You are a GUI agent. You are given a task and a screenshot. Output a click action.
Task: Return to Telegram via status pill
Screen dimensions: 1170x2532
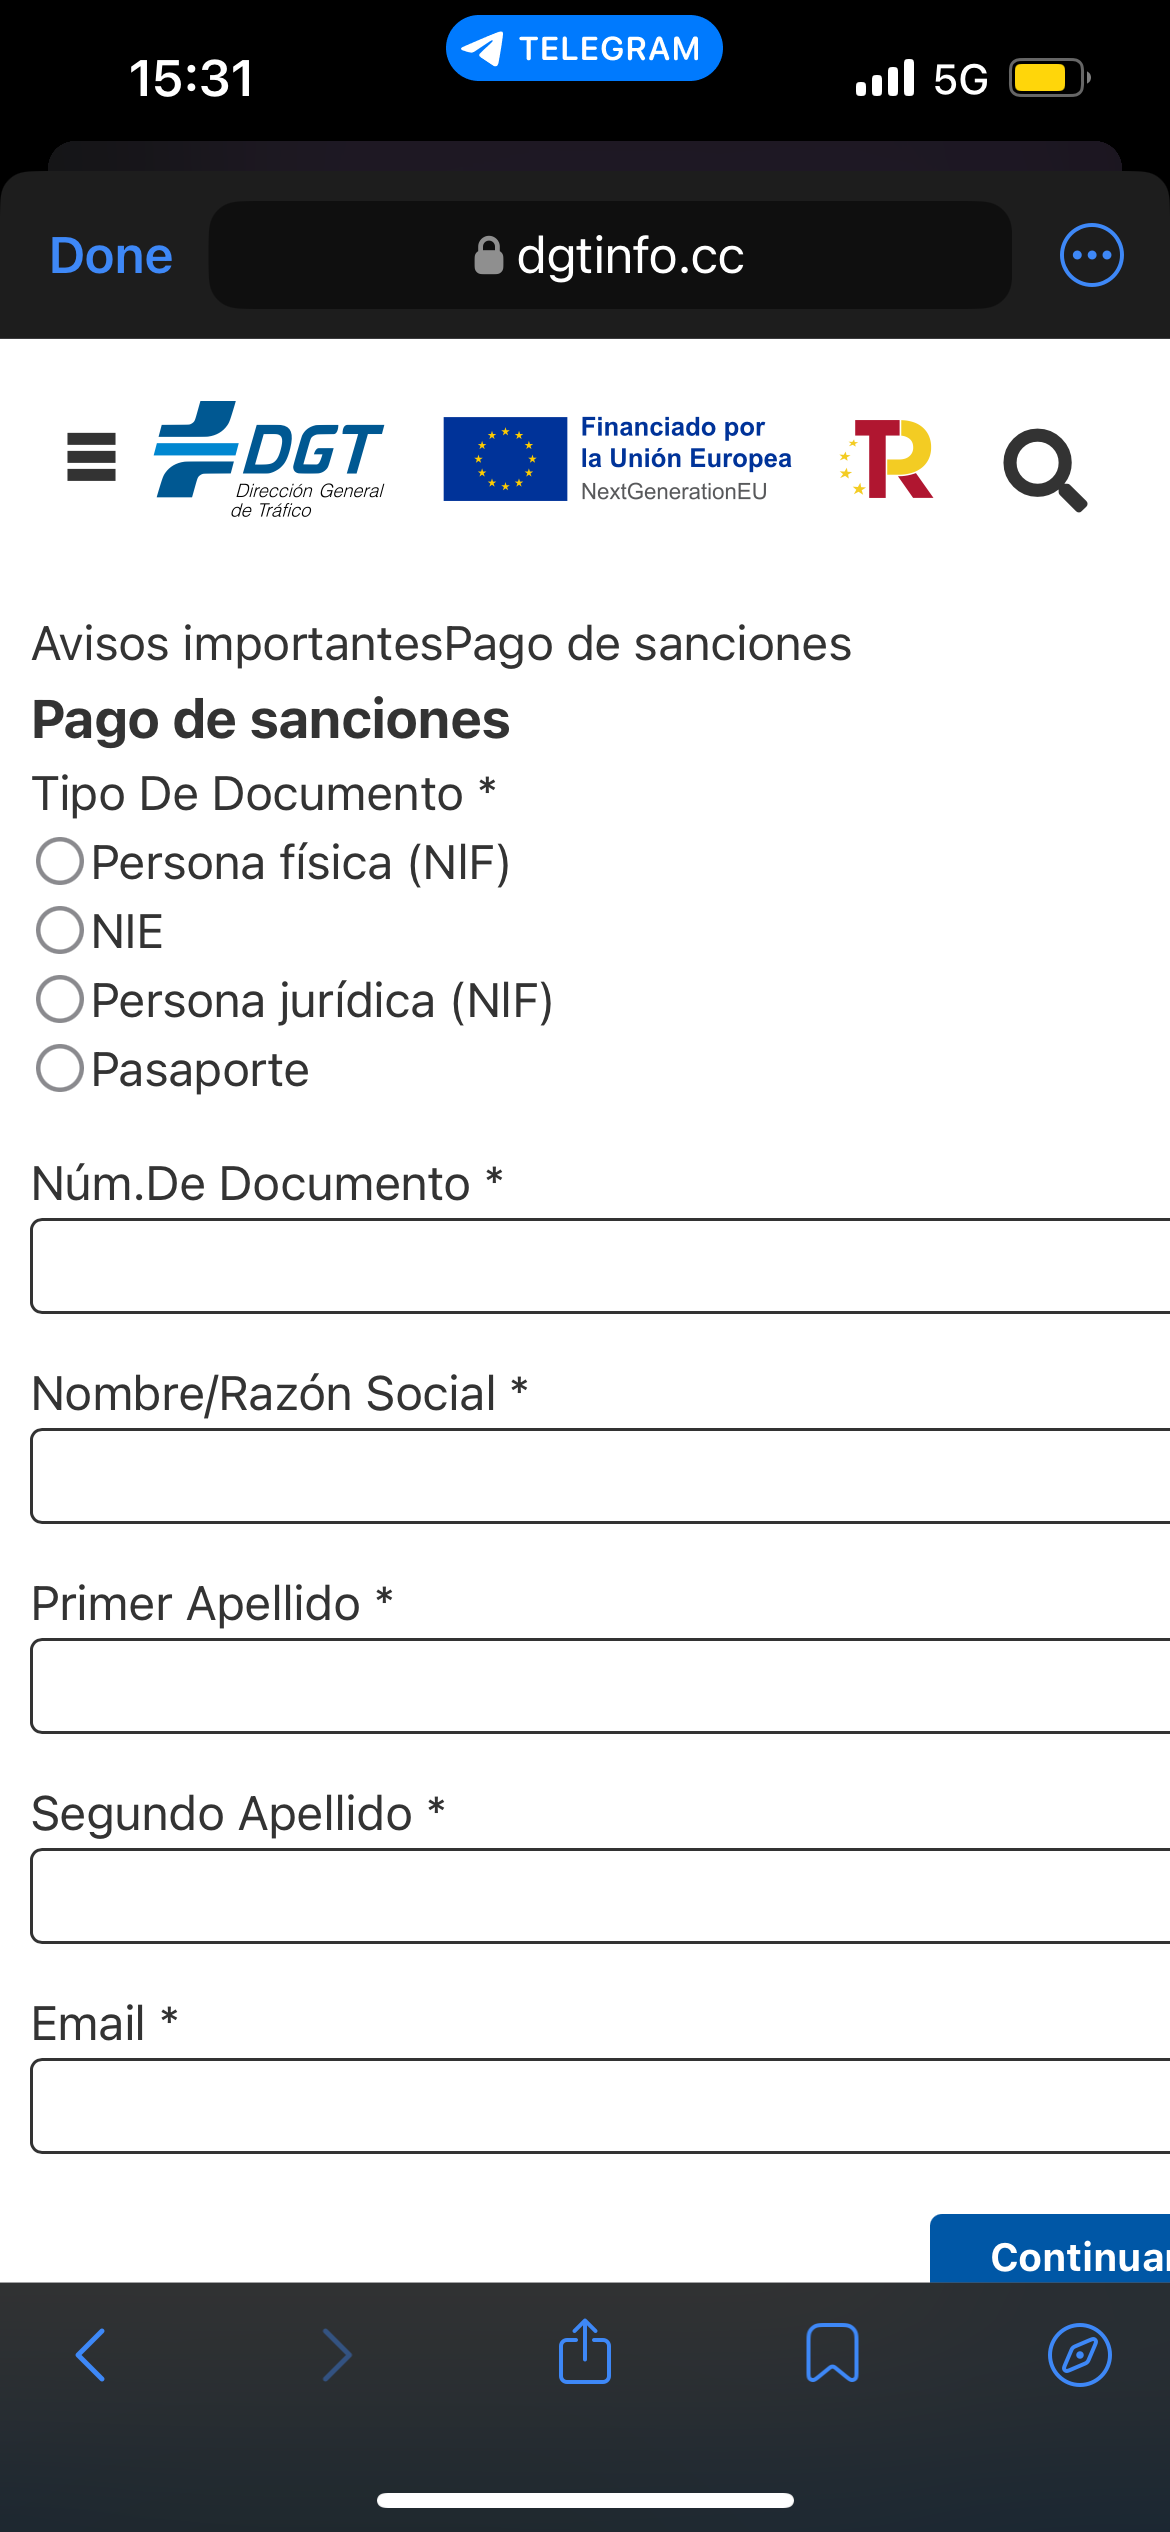pyautogui.click(x=584, y=48)
